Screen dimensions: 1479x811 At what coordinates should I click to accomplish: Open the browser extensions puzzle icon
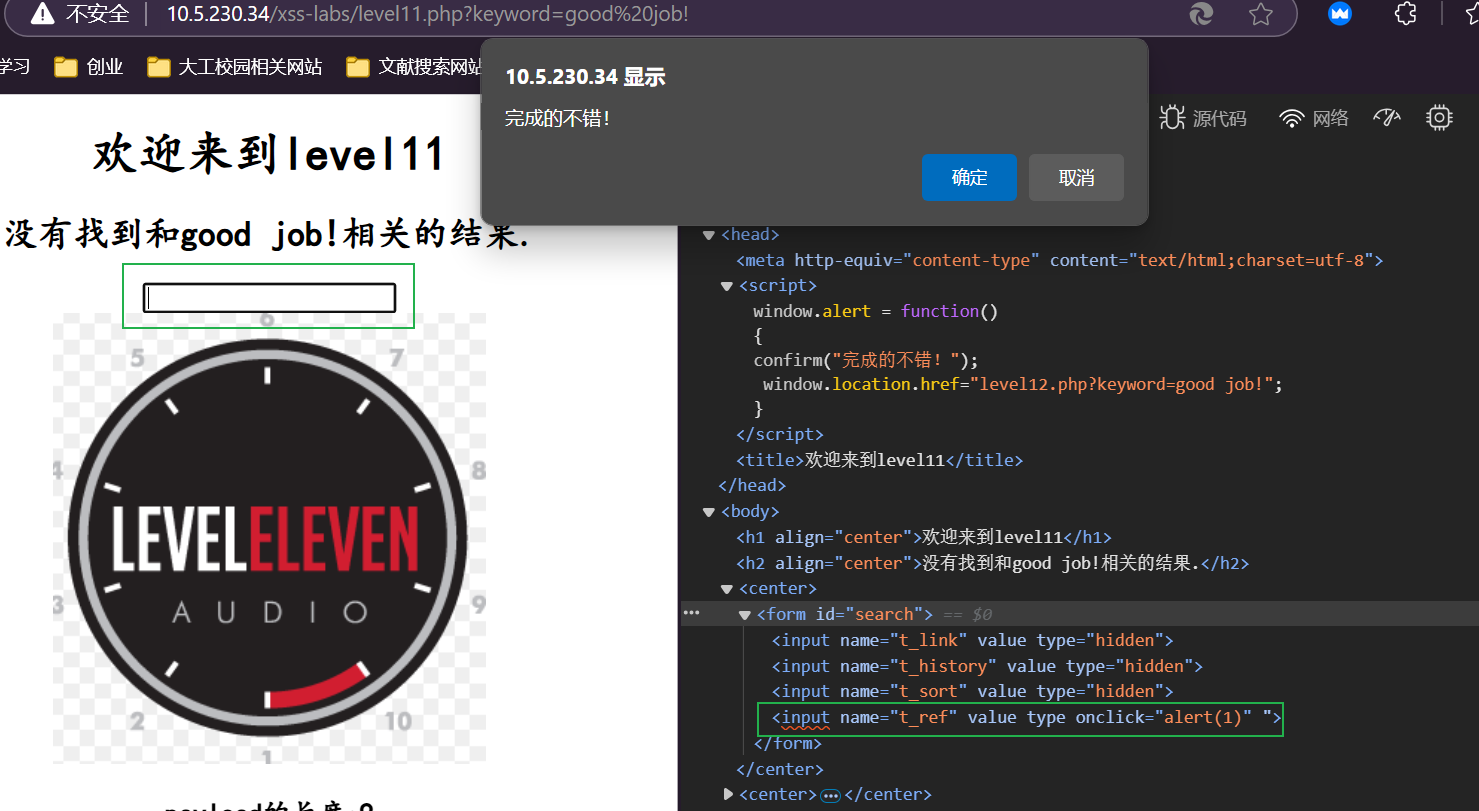1405,14
